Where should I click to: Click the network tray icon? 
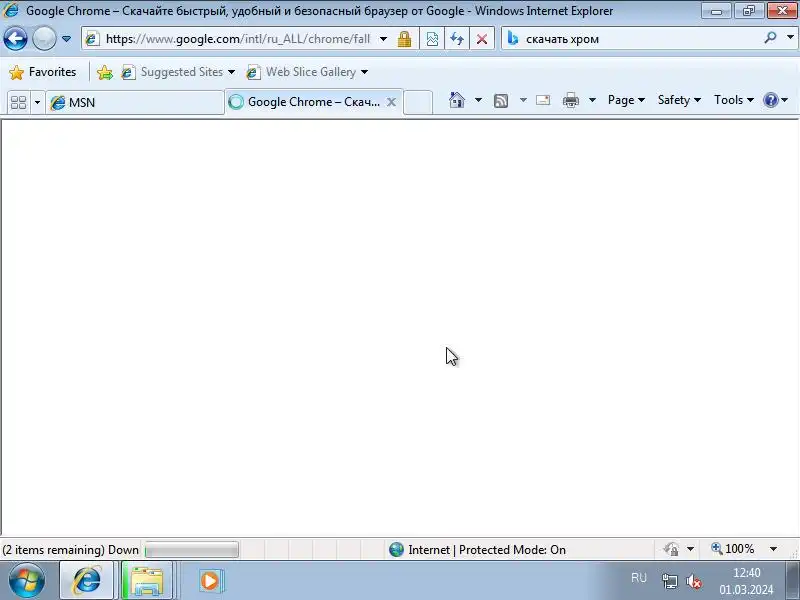(x=669, y=581)
